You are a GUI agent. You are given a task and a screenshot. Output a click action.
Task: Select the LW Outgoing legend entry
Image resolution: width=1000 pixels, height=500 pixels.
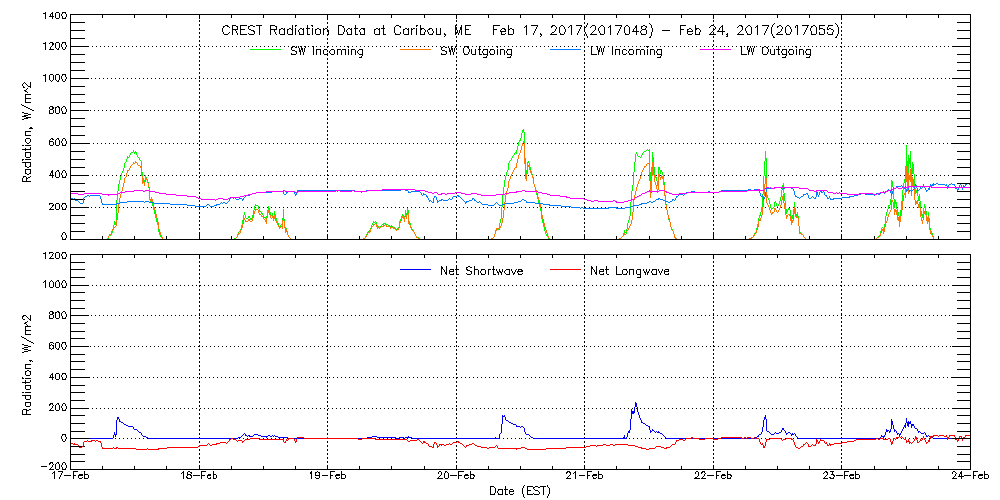point(775,51)
